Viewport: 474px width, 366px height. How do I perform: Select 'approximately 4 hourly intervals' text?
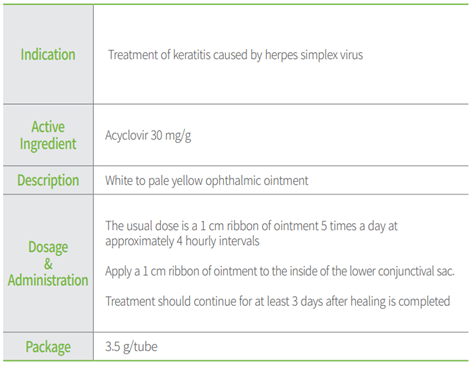[182, 241]
